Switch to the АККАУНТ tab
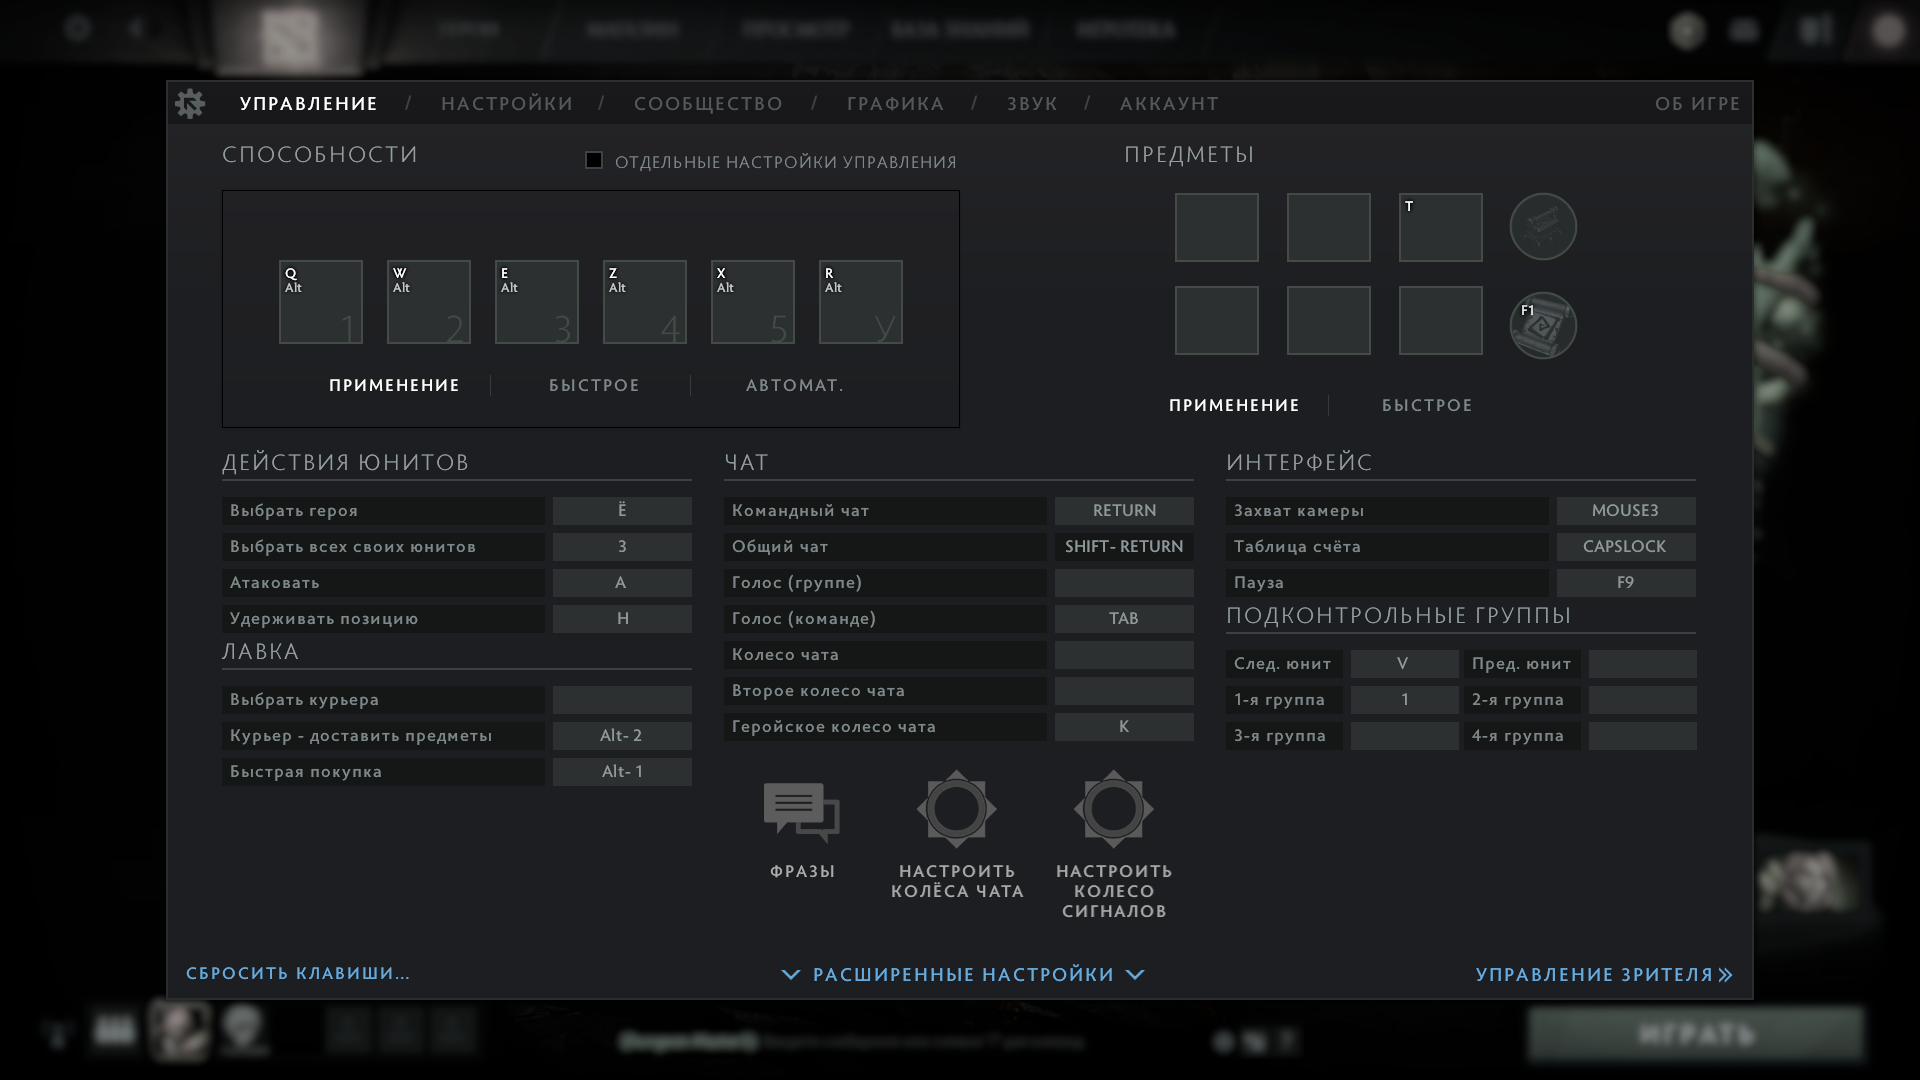This screenshot has width=1920, height=1080. point(1169,104)
